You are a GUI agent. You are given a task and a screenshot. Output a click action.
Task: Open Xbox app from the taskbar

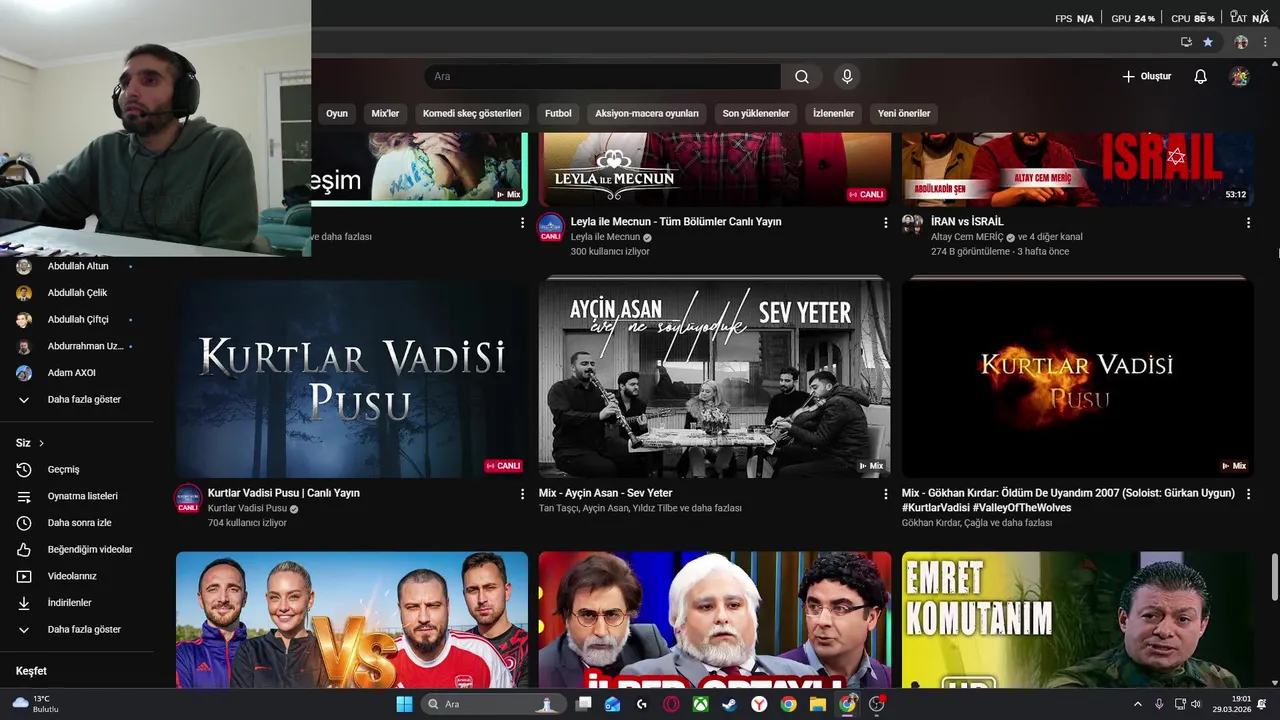(x=701, y=704)
